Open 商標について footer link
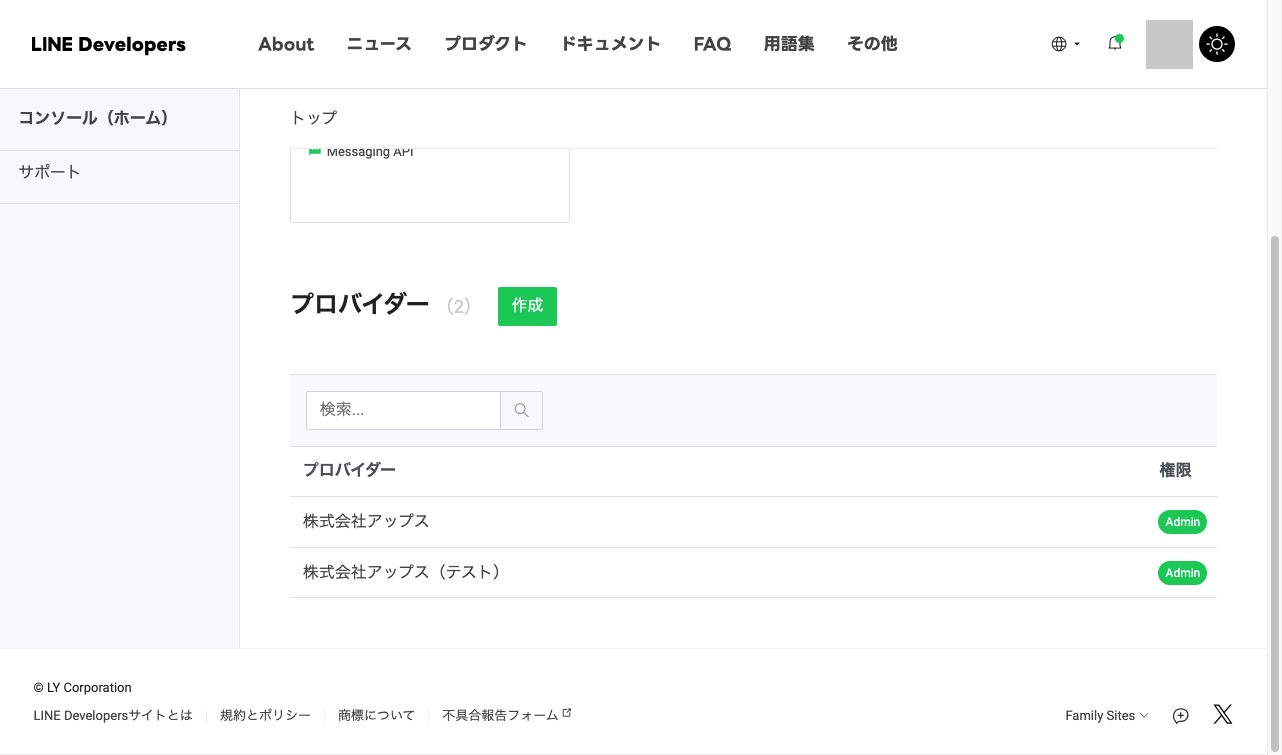 click(x=376, y=715)
